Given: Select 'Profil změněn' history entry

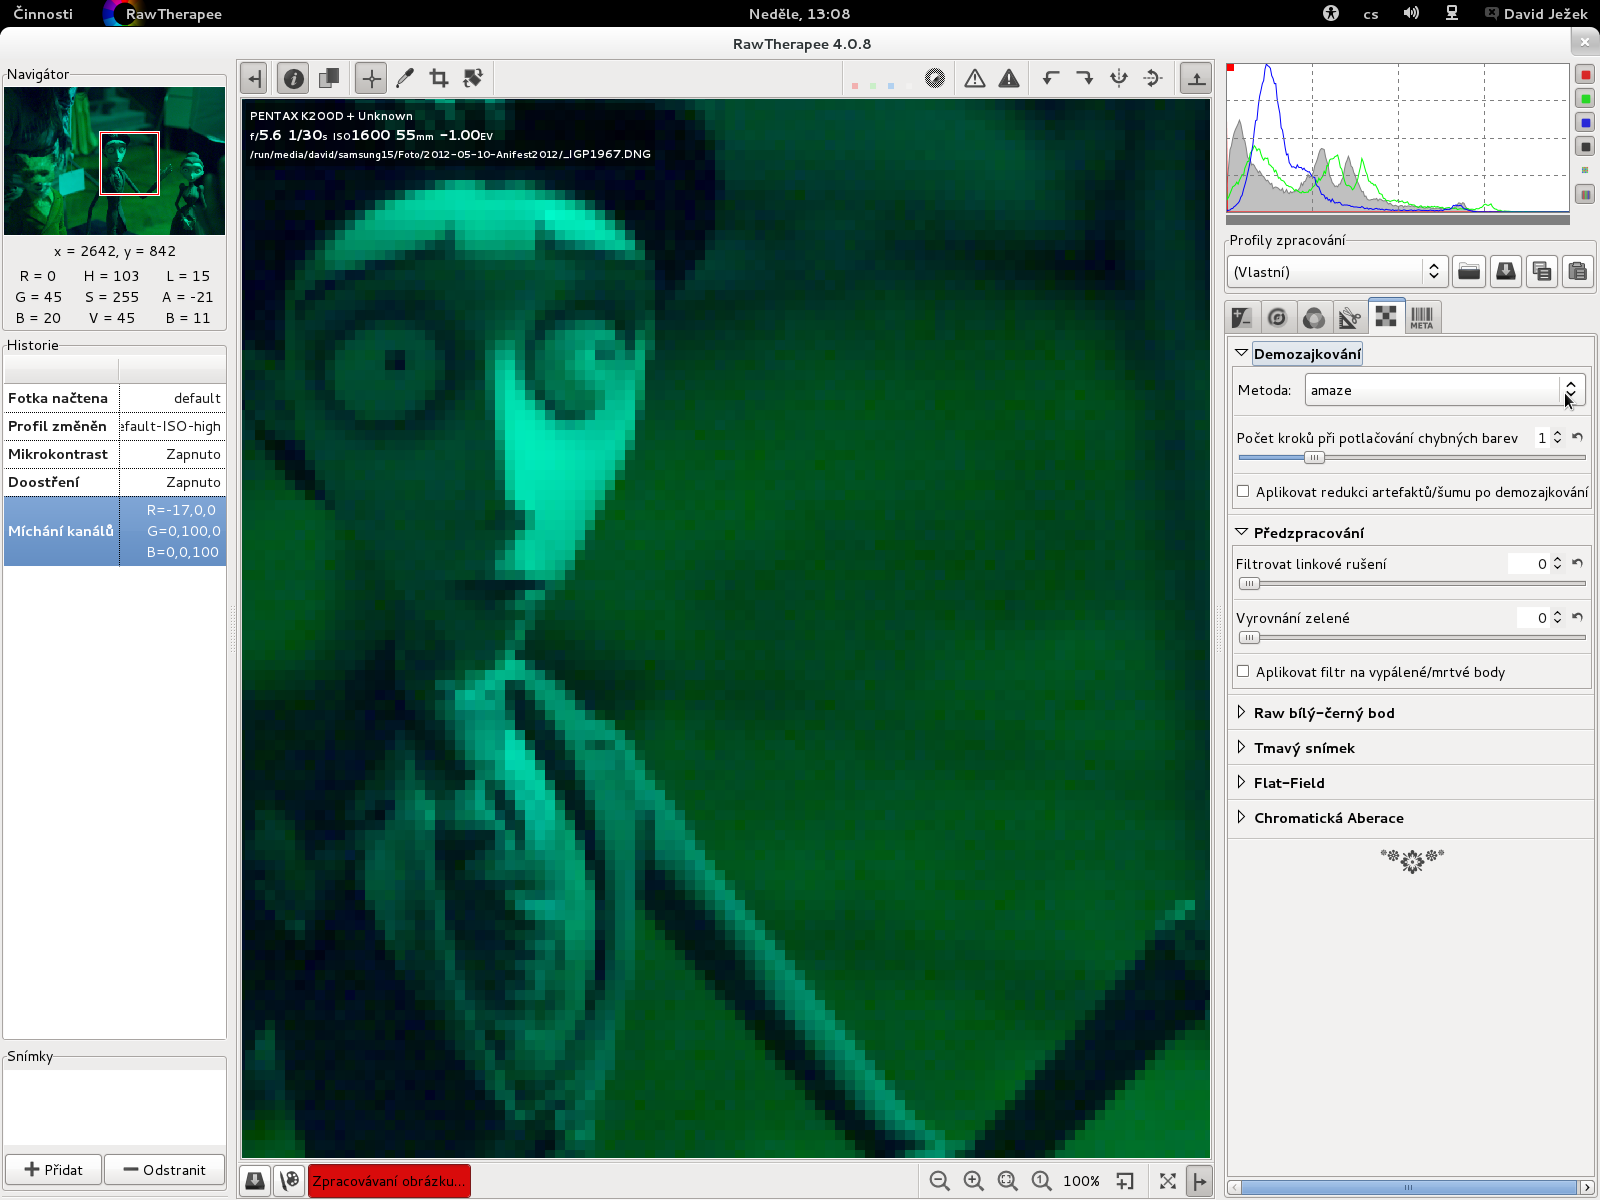Looking at the screenshot, I should point(115,426).
